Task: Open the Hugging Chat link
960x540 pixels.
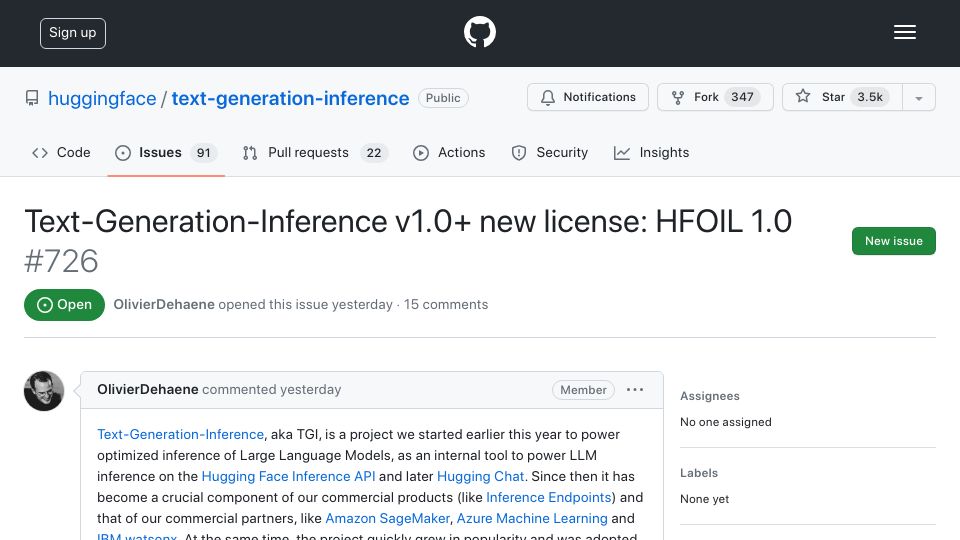Action: click(480, 476)
